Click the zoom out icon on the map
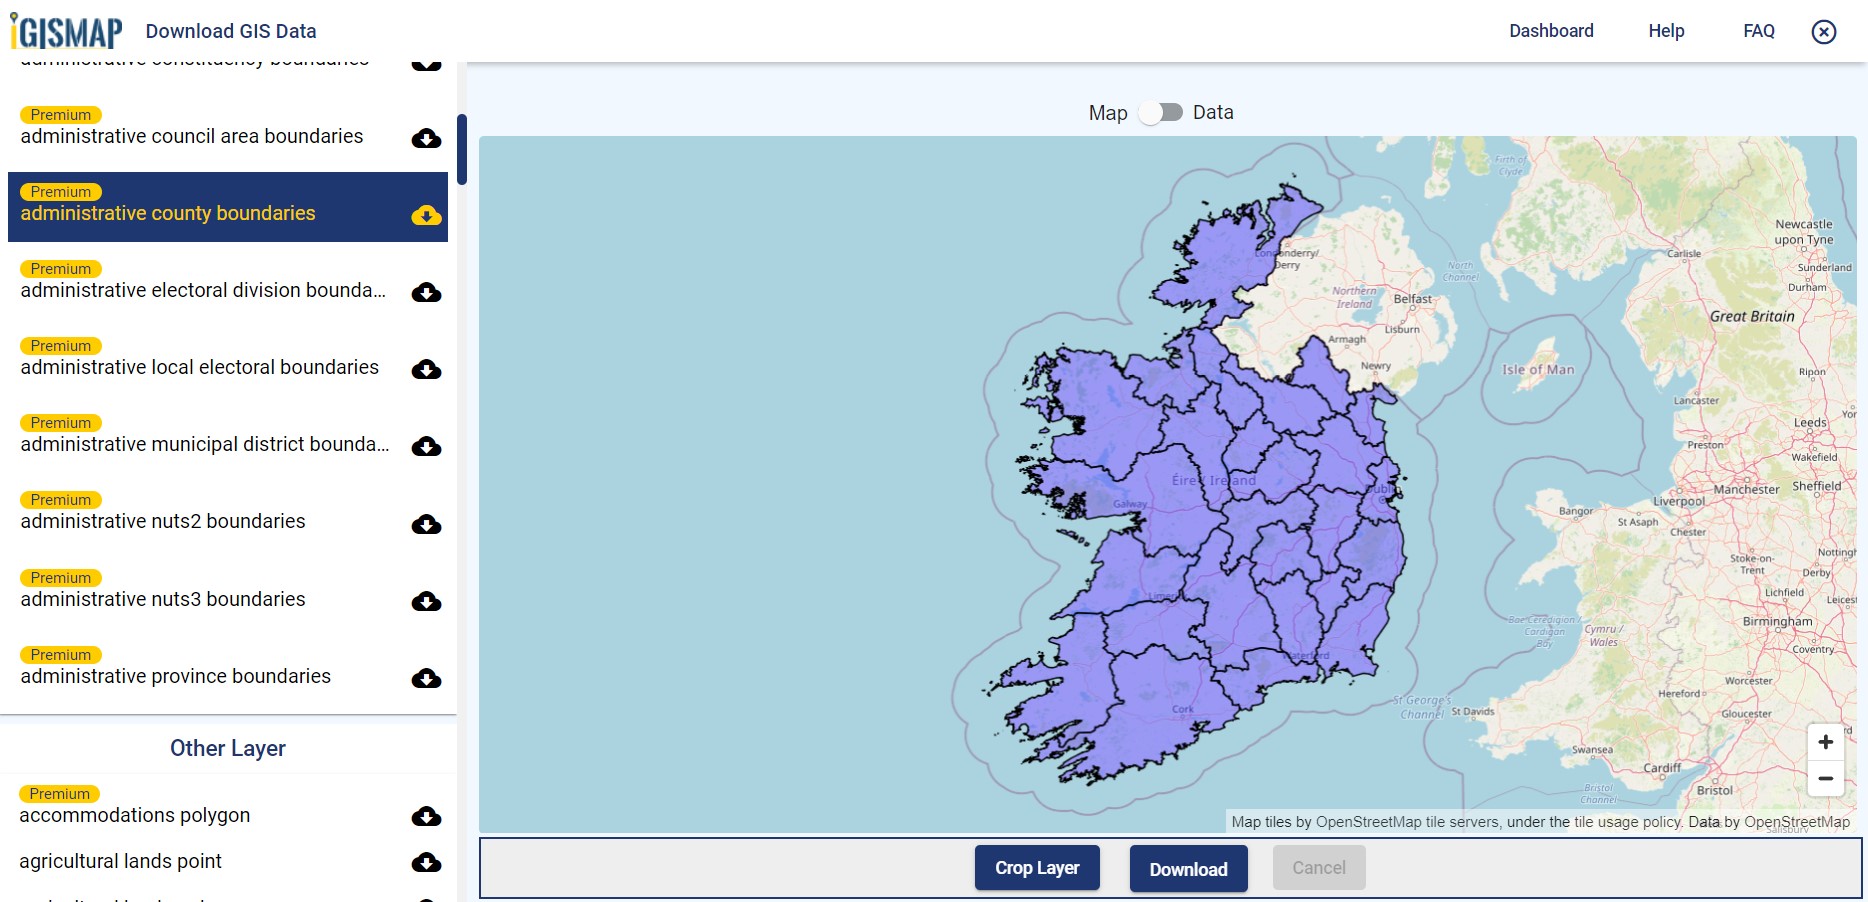This screenshot has width=1868, height=902. (1825, 778)
